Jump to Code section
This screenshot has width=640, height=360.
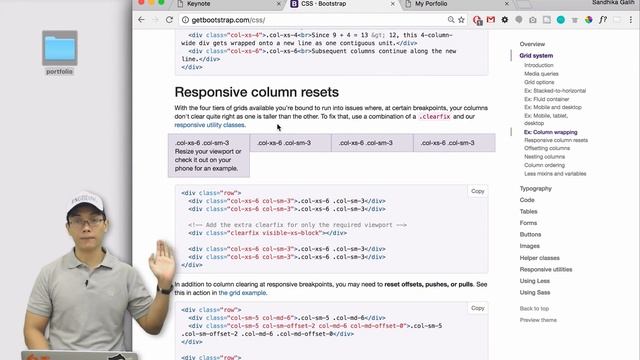pyautogui.click(x=527, y=200)
